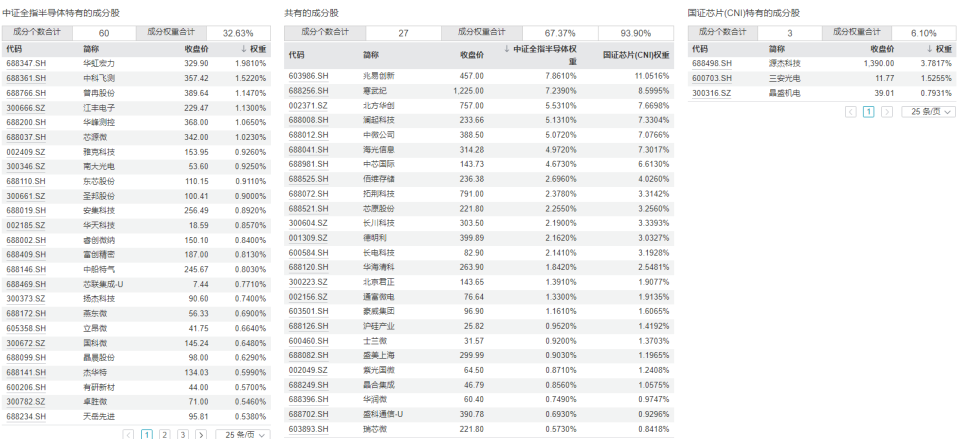Click the 1,225.00 closing price cell
This screenshot has width=960, height=439.
[x=468, y=91]
